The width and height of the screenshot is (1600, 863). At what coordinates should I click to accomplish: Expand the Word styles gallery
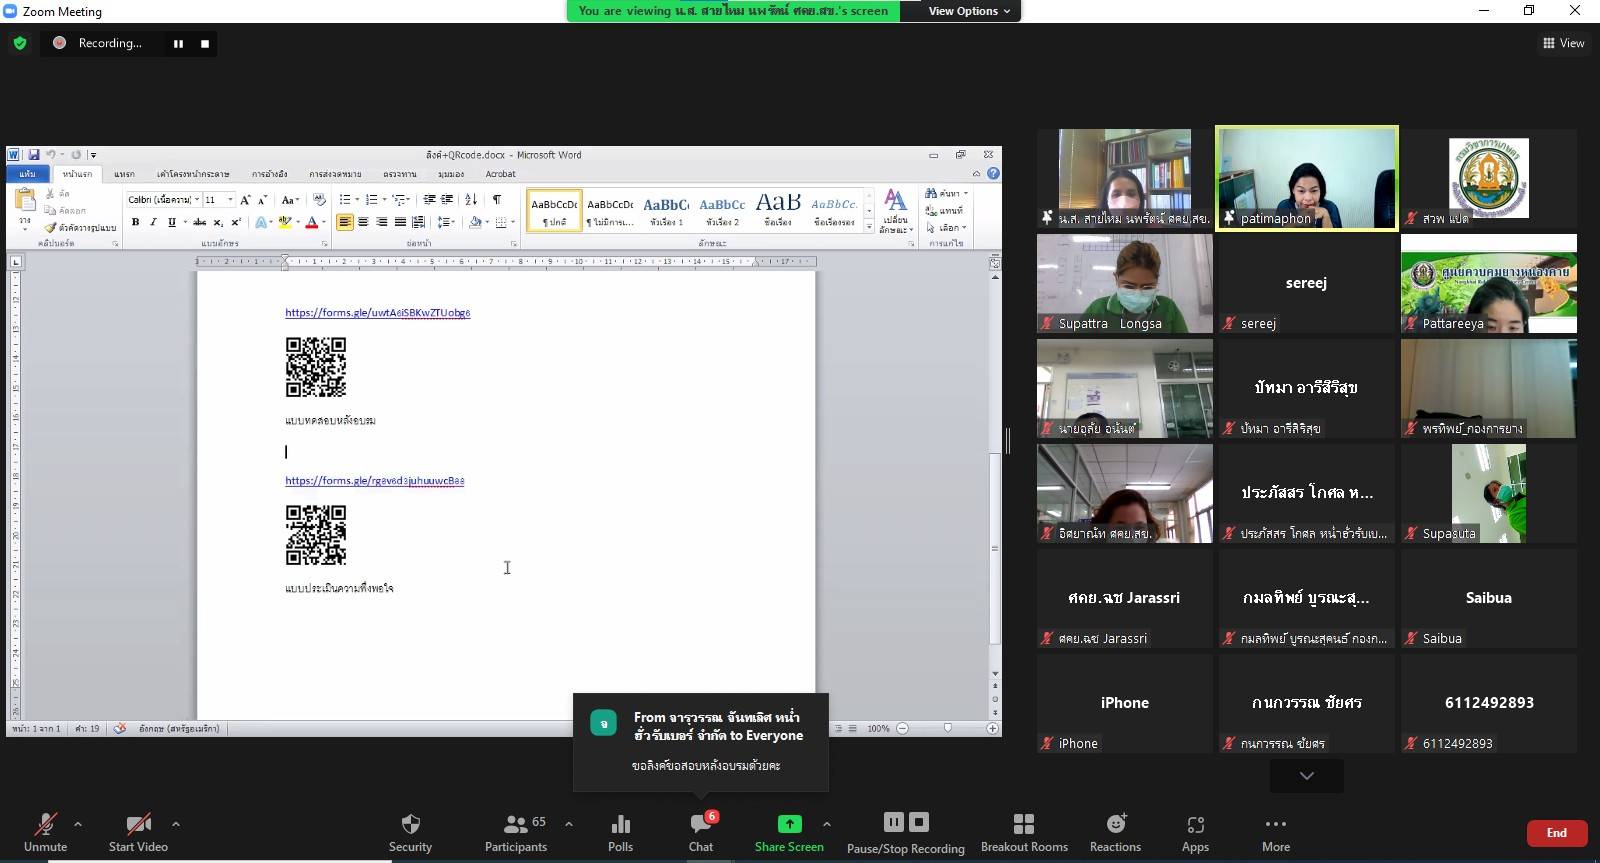coord(869,228)
